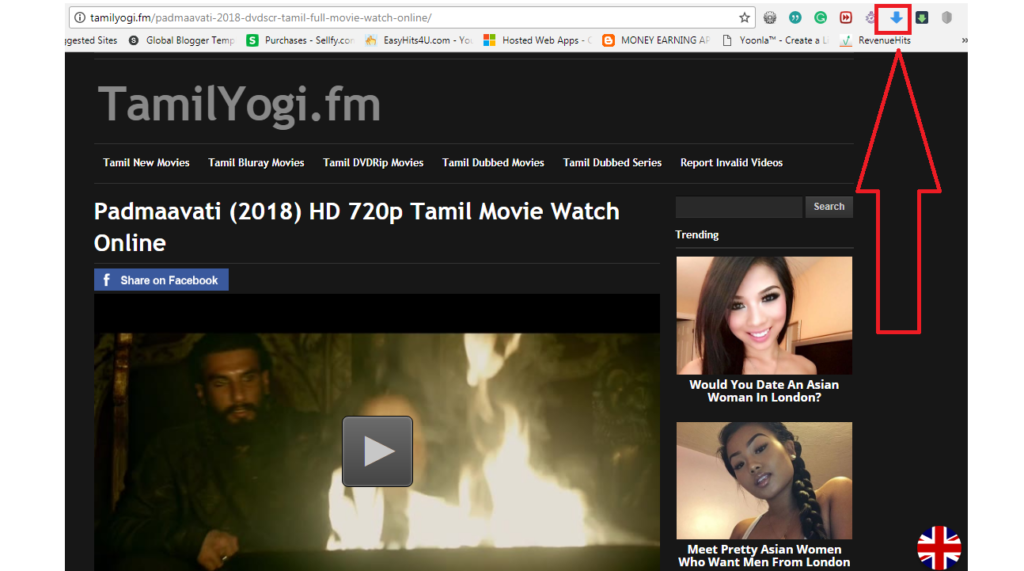
Task: Expand the bookmarks overflow chevron
Action: [x=964, y=41]
